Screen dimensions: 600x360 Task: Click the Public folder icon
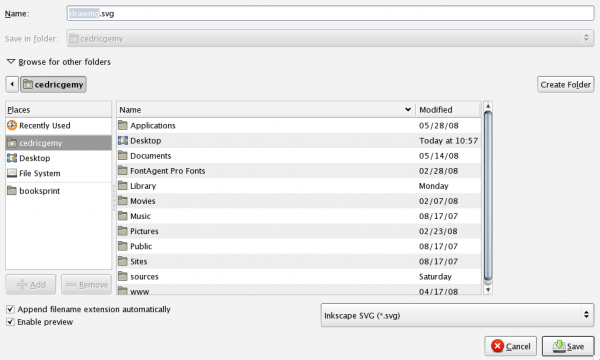pos(122,246)
